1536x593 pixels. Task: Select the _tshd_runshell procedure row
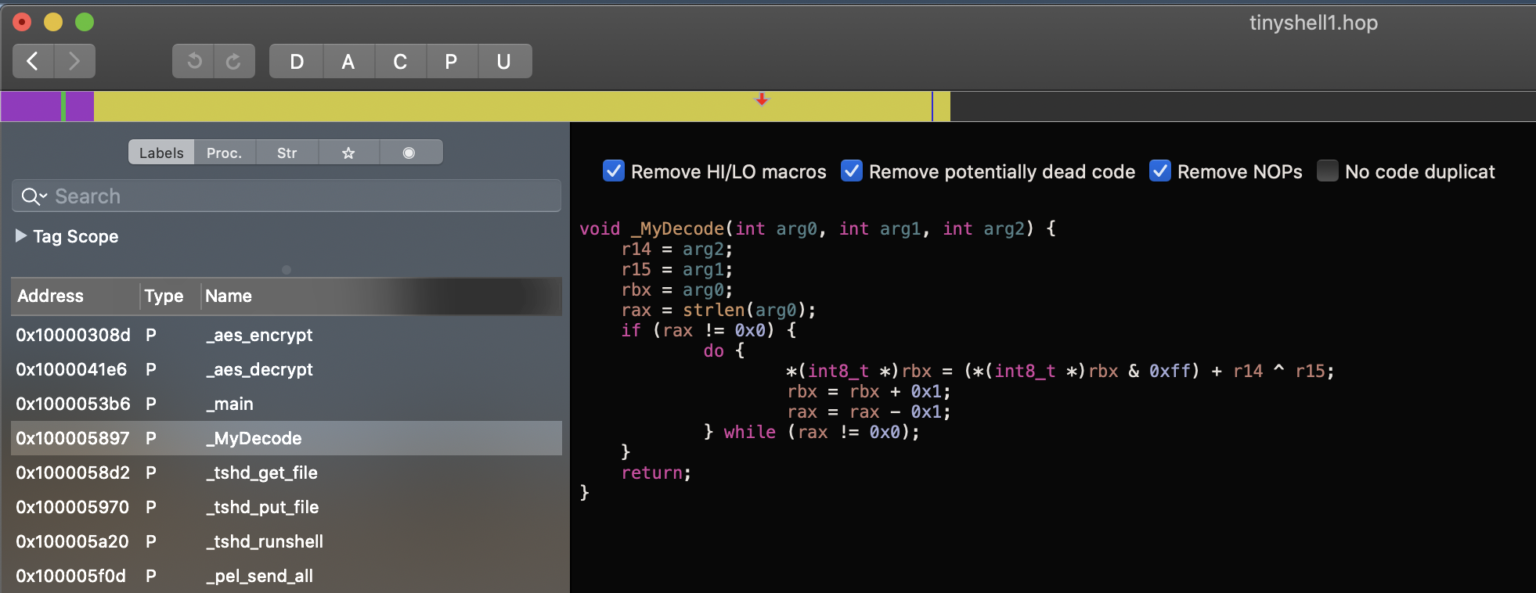286,541
